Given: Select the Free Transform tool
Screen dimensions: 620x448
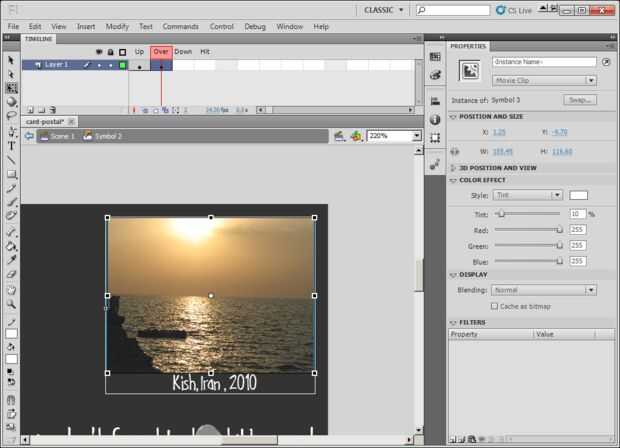Looking at the screenshot, I should coord(11,88).
